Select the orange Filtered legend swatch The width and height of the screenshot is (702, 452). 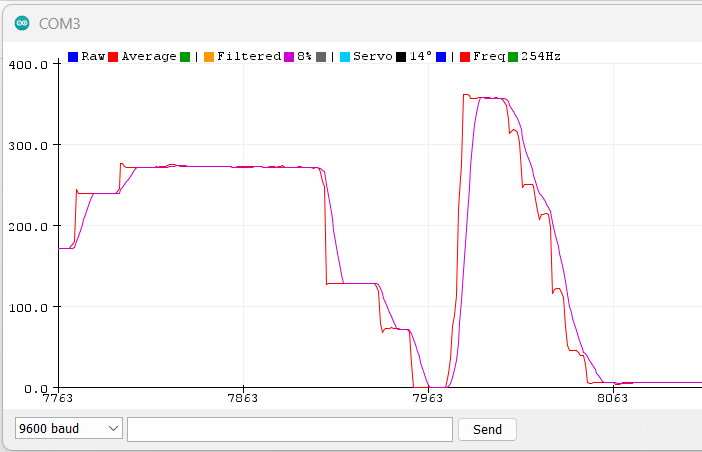(x=210, y=57)
